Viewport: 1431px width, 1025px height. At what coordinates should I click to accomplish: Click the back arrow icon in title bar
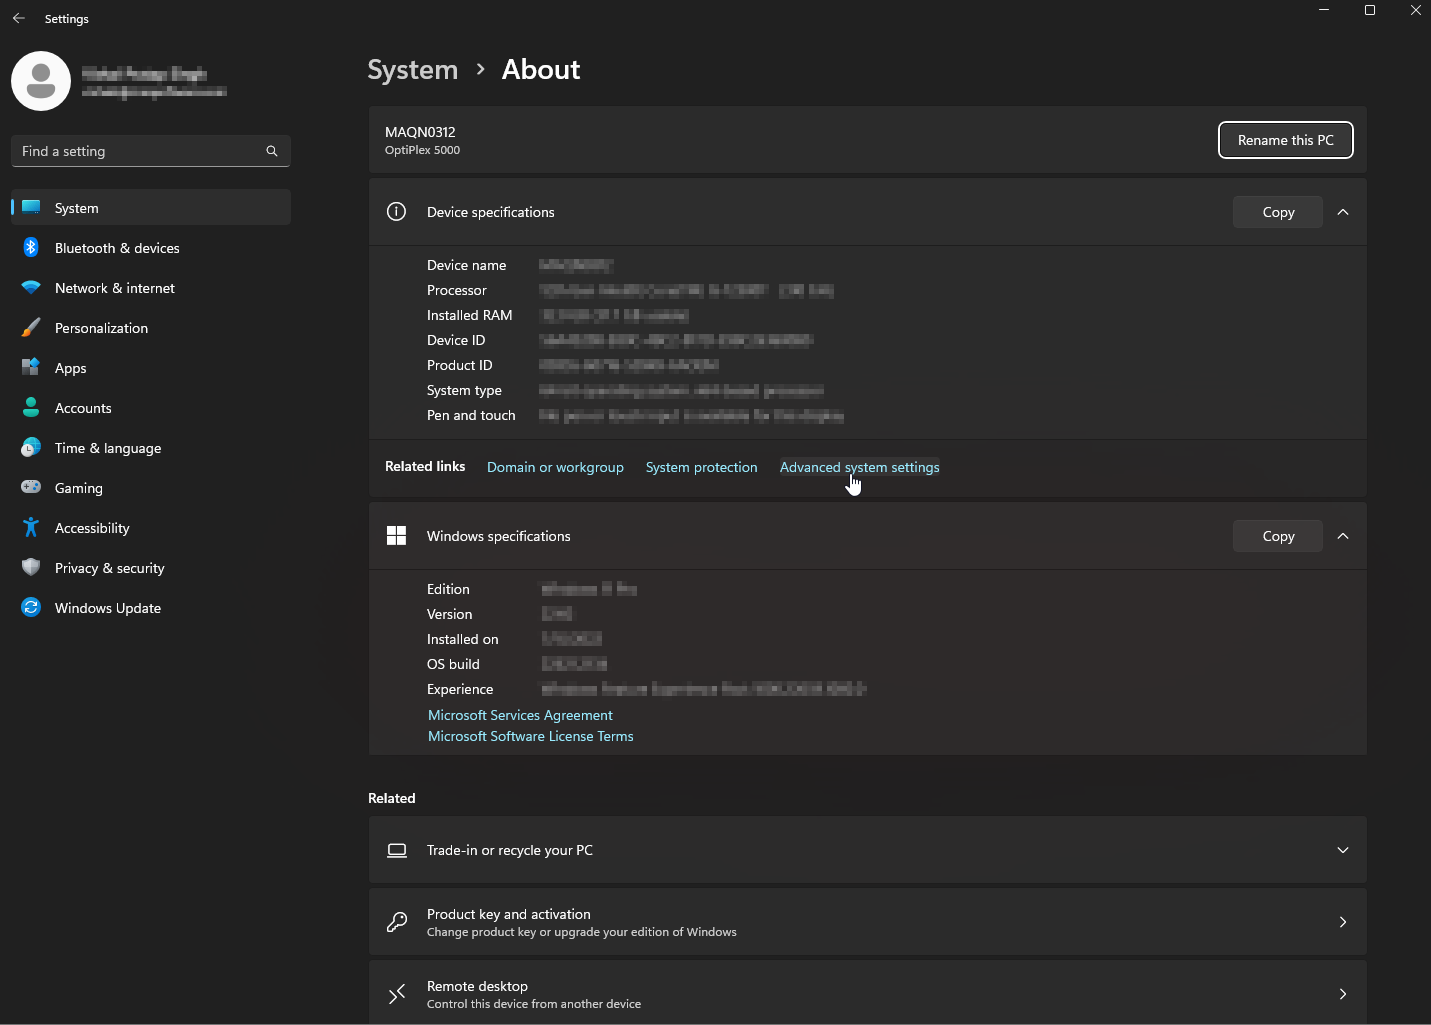[19, 18]
